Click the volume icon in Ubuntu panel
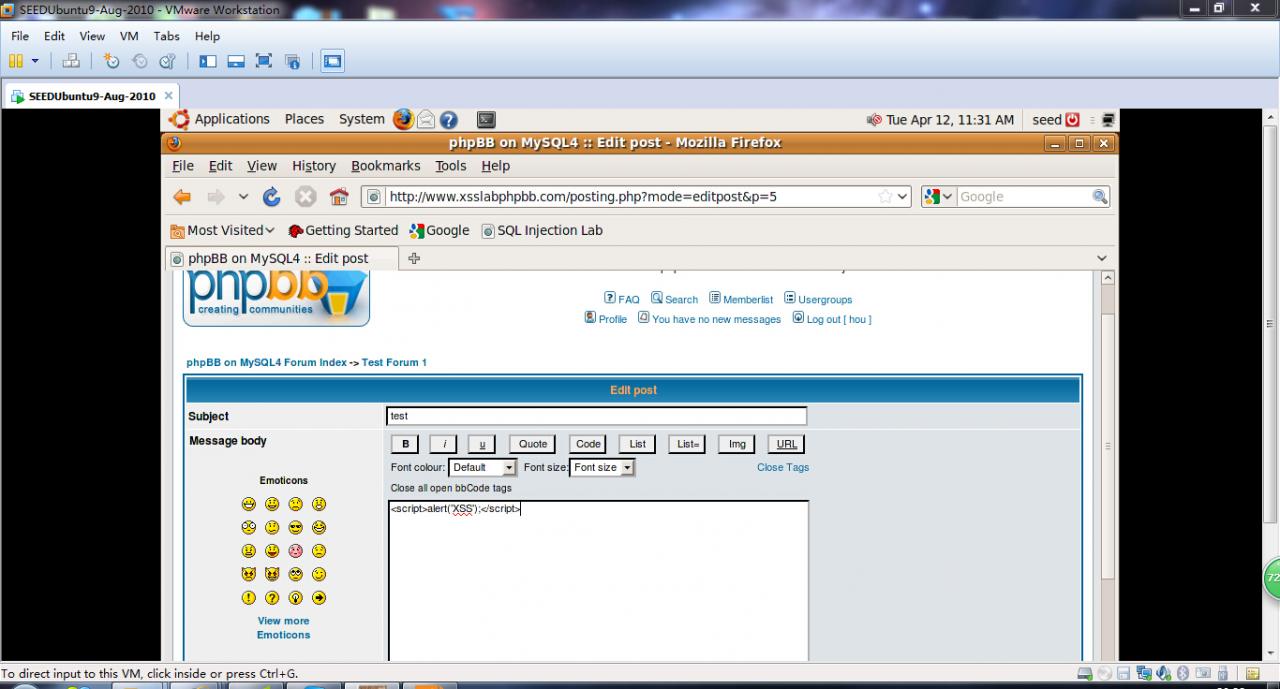The width and height of the screenshot is (1280, 689). click(x=875, y=120)
